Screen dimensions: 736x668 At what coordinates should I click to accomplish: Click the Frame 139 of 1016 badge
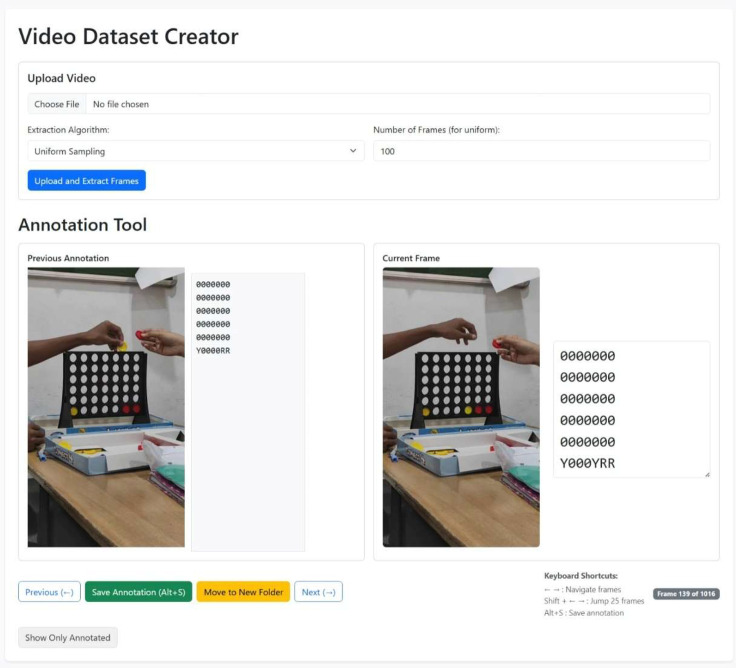click(x=686, y=594)
